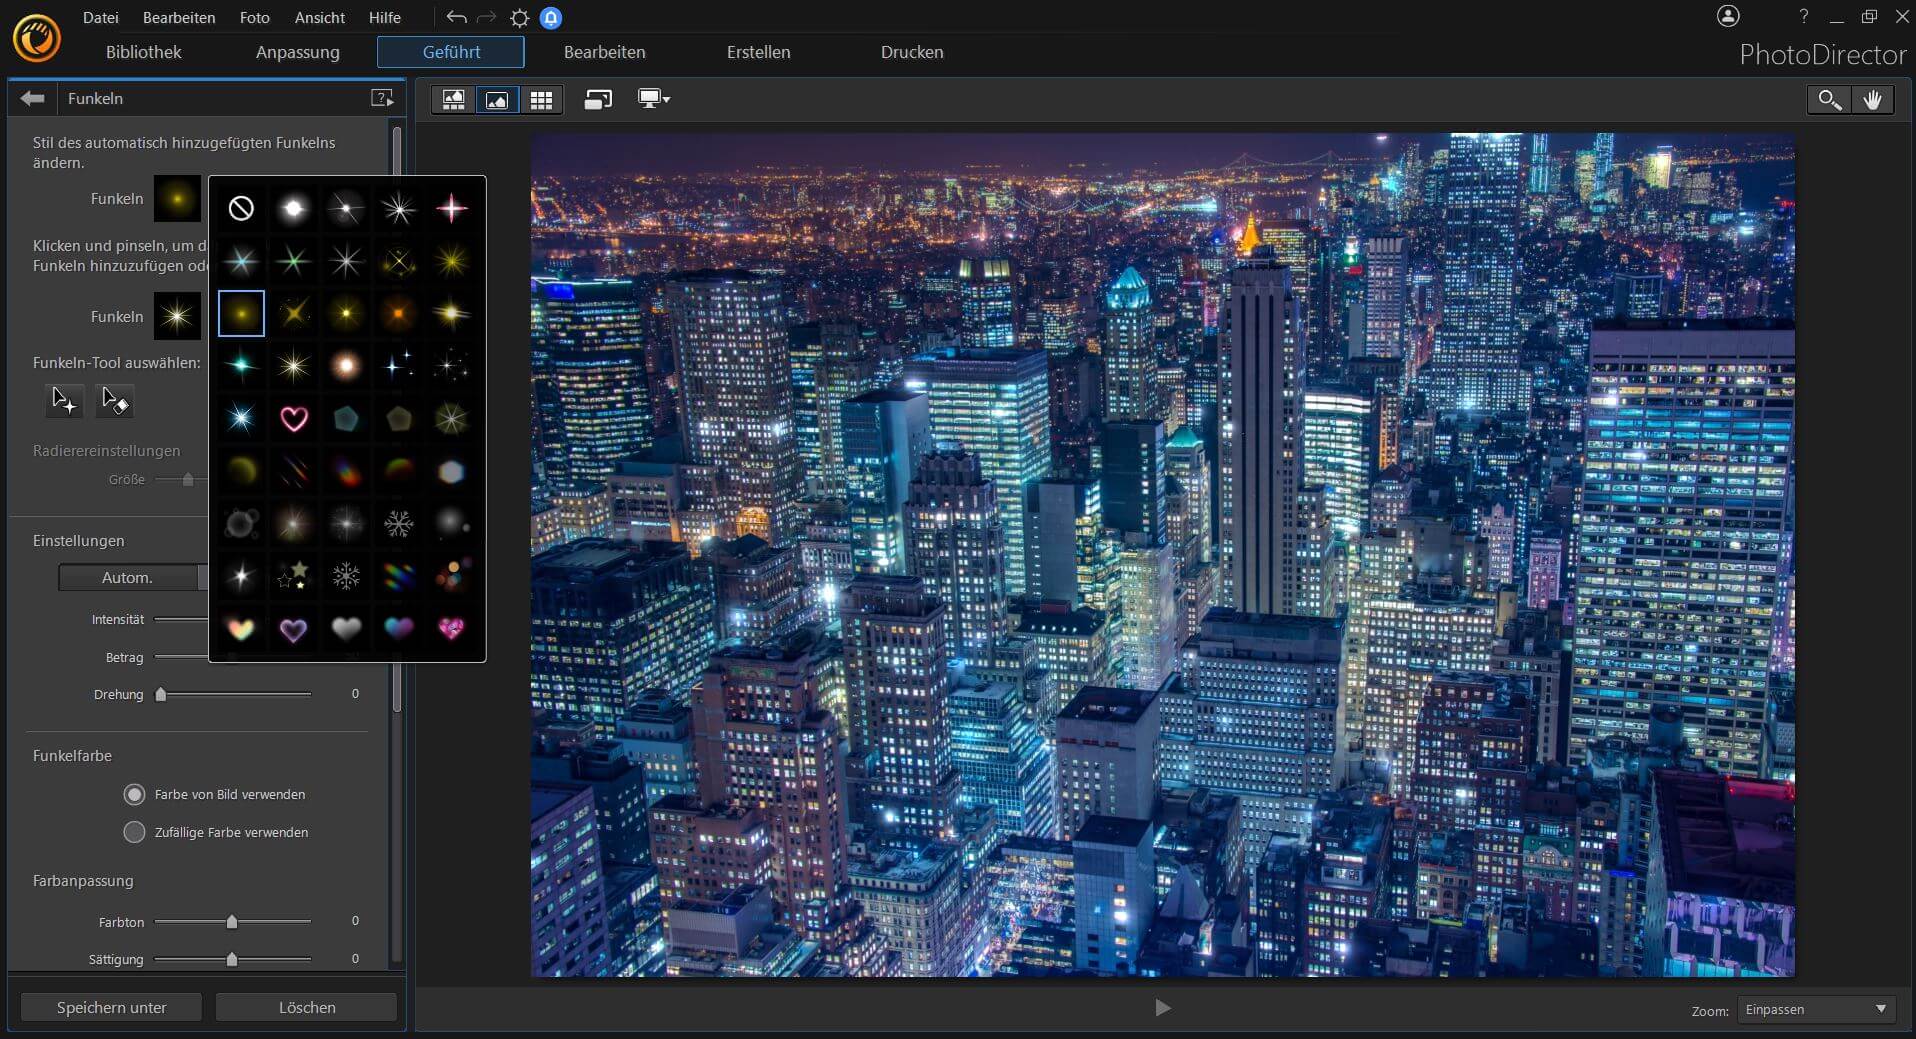Click the undo arrow
This screenshot has height=1039, width=1916.
click(x=457, y=17)
